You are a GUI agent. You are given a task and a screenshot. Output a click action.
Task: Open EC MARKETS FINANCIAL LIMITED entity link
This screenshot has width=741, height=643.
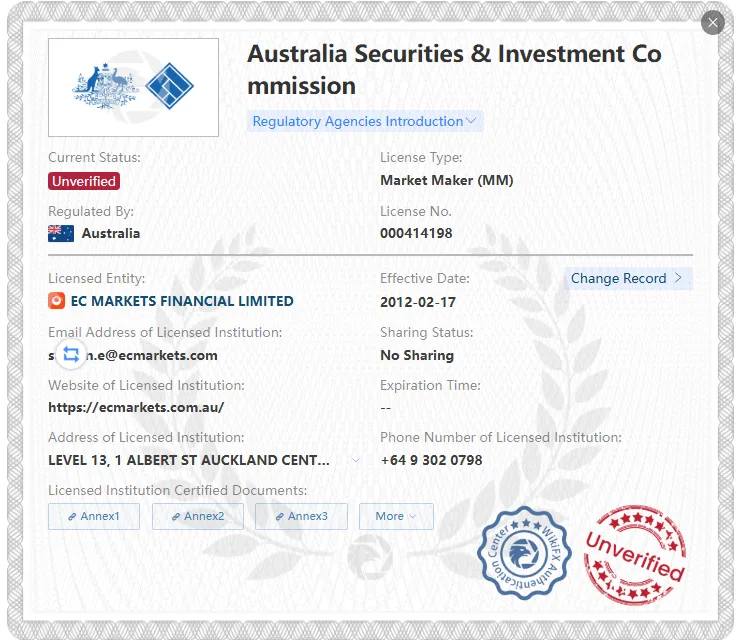coord(182,301)
